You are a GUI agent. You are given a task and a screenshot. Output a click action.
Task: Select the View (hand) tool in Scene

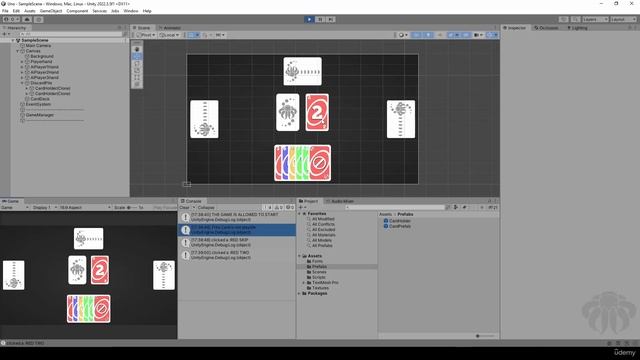point(137,49)
